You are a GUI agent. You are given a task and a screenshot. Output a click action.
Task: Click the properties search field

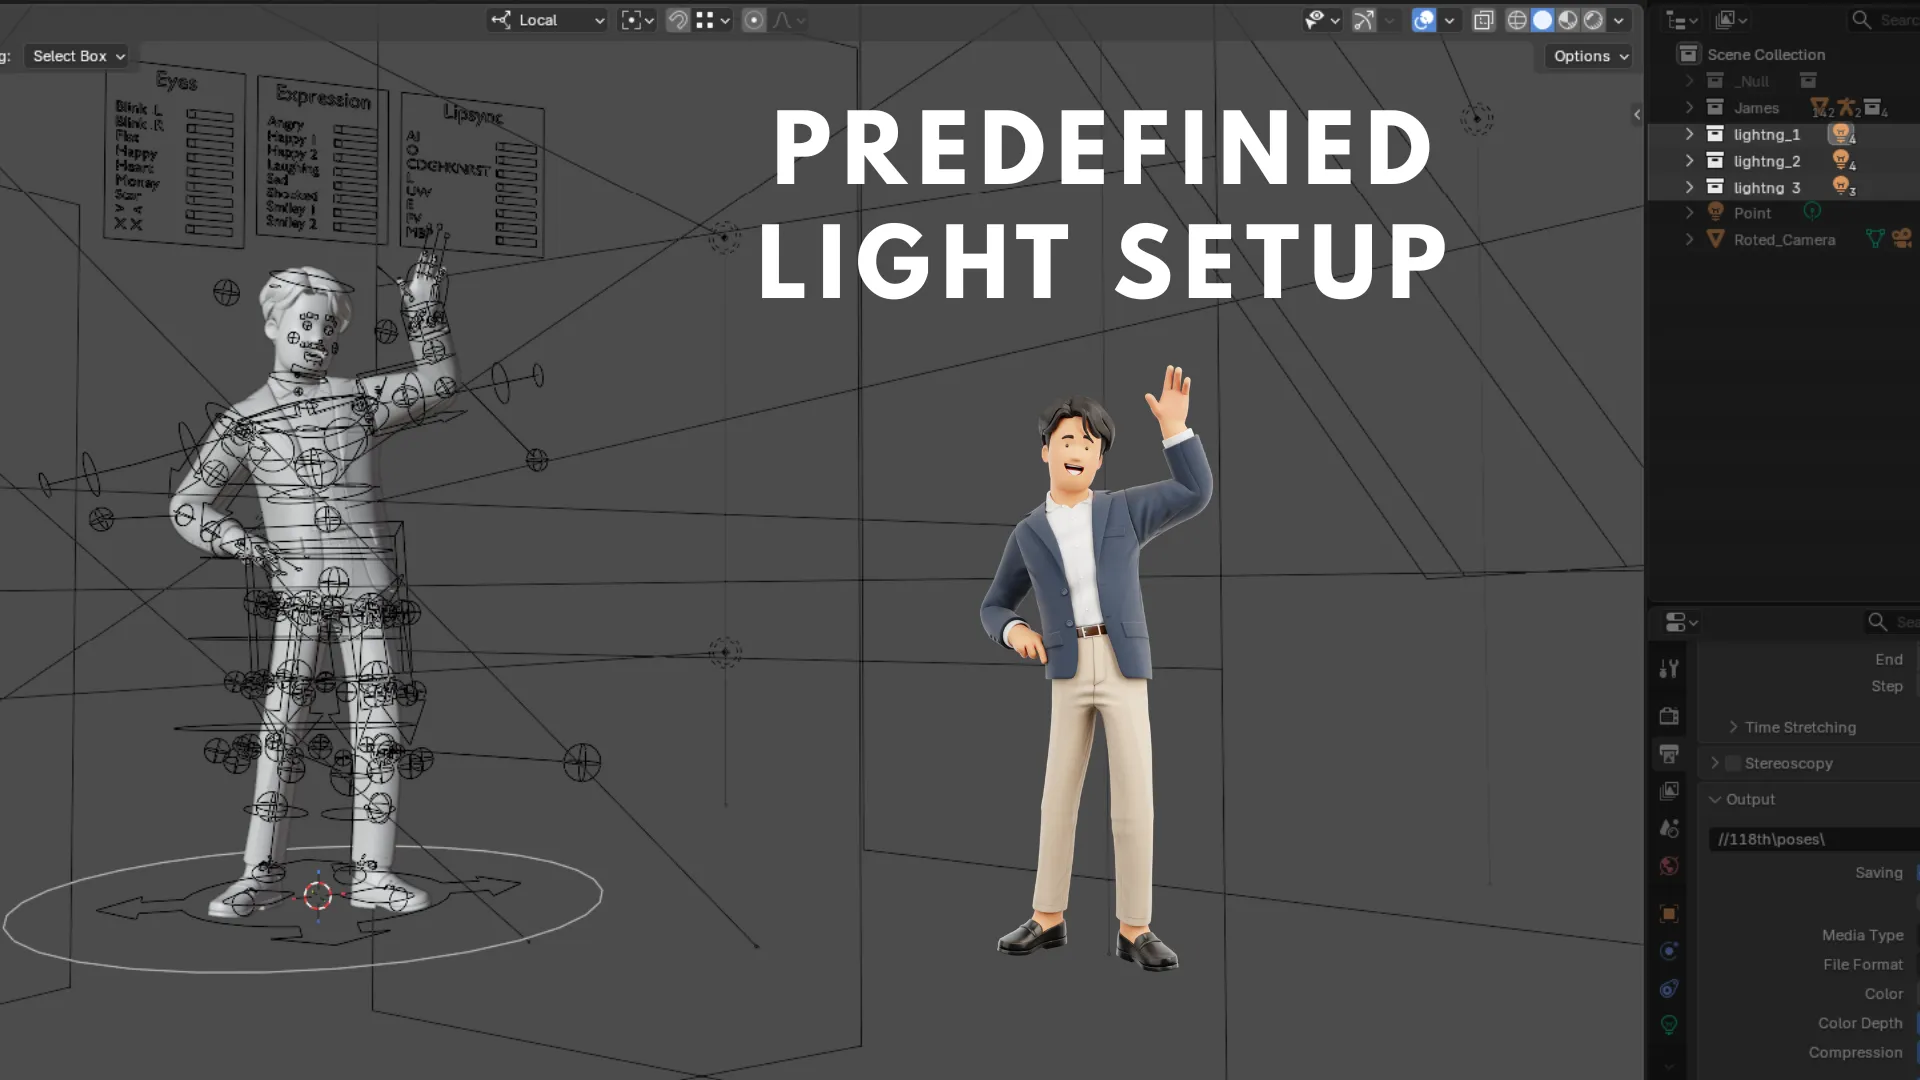coord(1892,622)
